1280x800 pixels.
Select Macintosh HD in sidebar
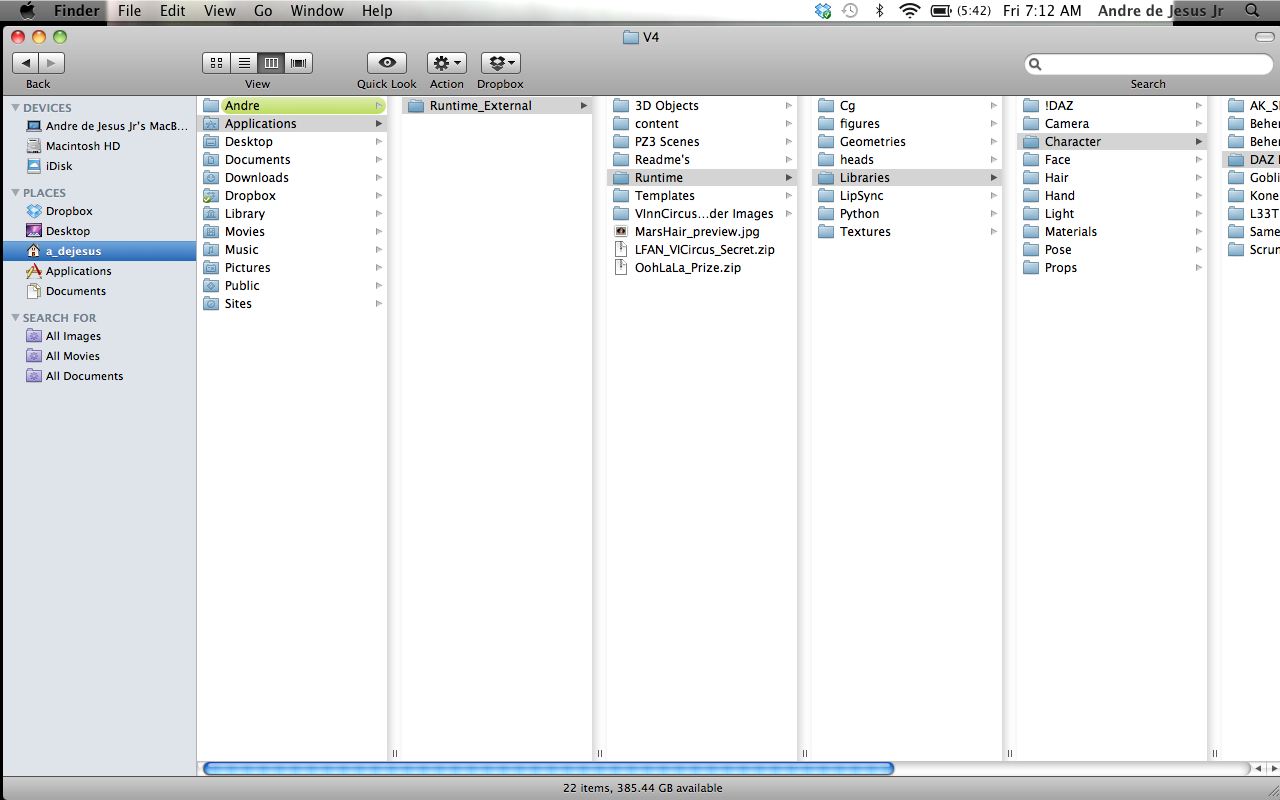99,146
